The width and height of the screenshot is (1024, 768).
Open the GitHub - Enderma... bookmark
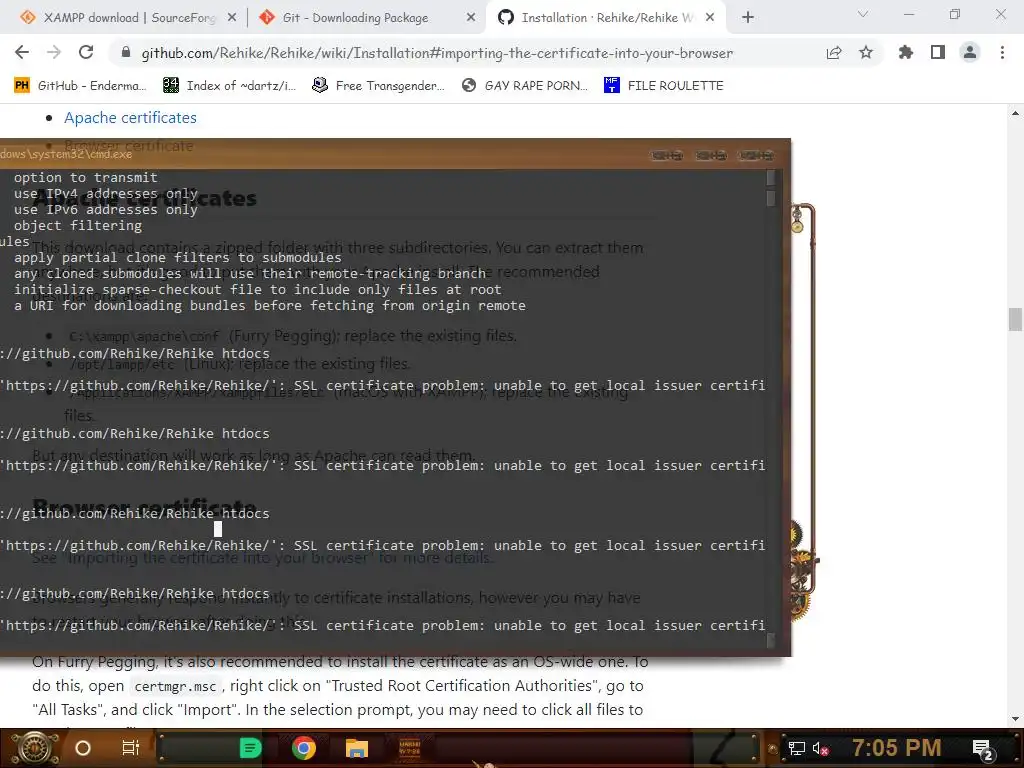click(x=80, y=86)
